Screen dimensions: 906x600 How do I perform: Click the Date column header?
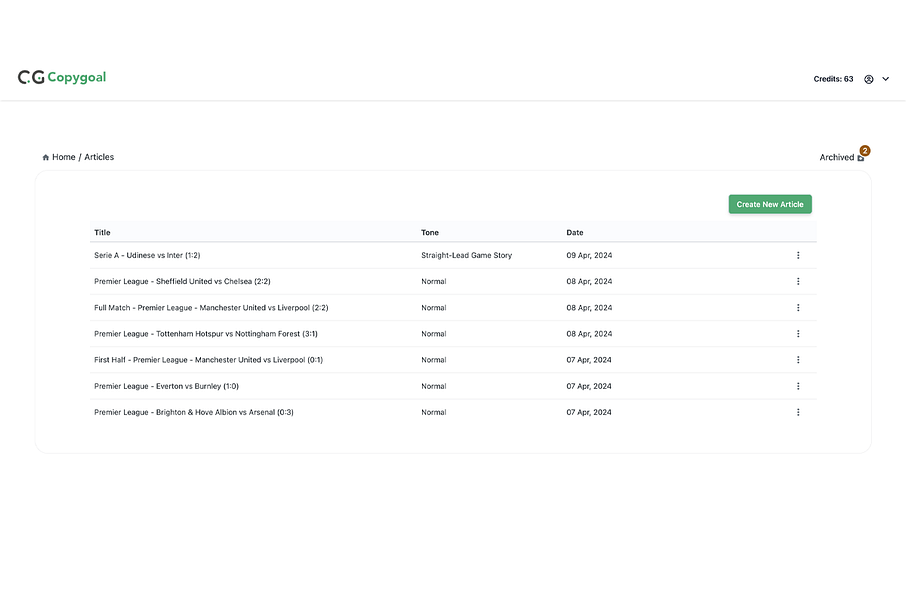pos(575,232)
